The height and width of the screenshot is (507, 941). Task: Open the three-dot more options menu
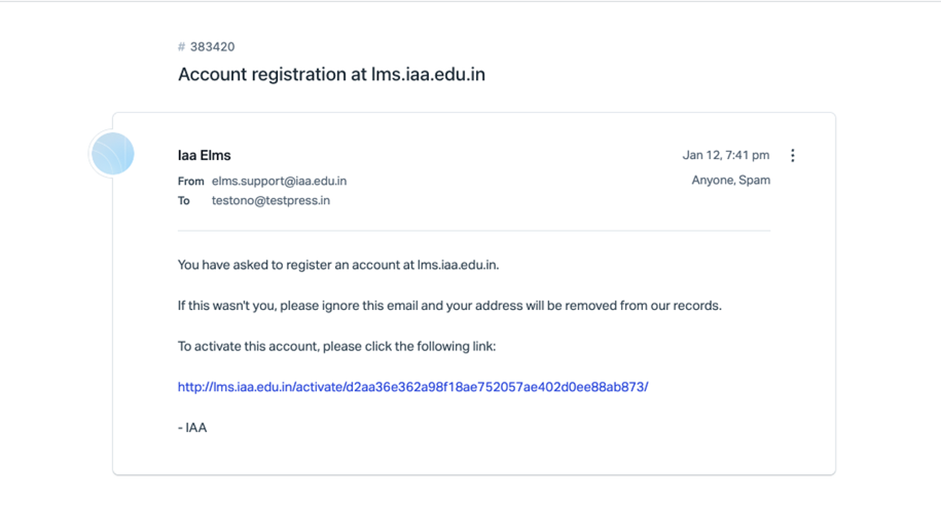point(793,156)
